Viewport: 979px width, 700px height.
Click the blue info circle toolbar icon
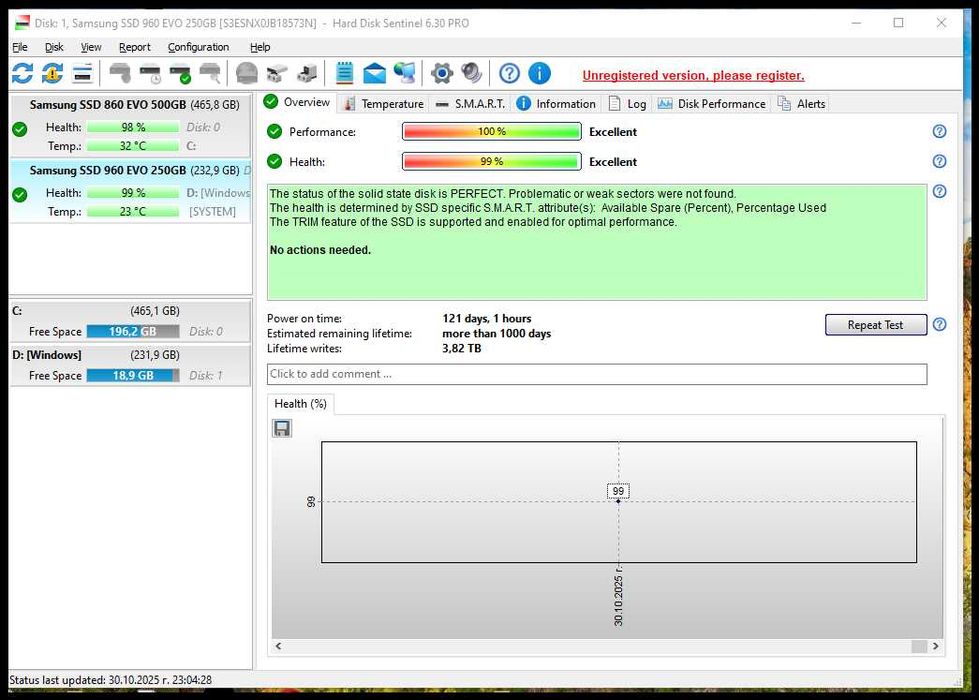(x=539, y=74)
